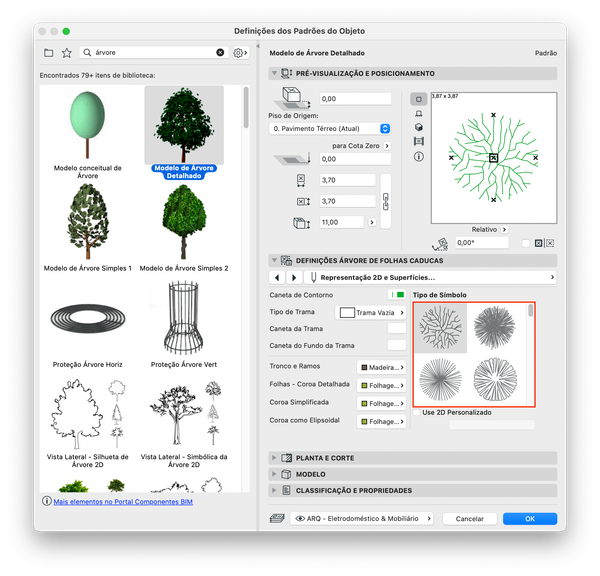Open Coroa Simplificada surface menu
The height and width of the screenshot is (576, 600).
[x=382, y=403]
